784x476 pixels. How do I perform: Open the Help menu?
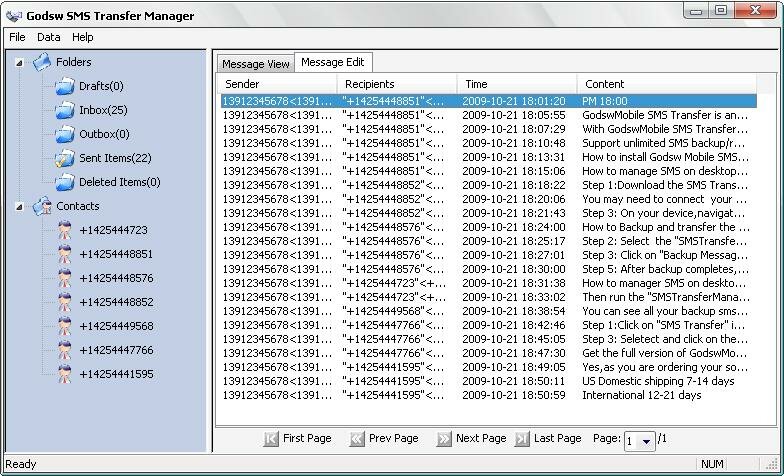pyautogui.click(x=82, y=37)
